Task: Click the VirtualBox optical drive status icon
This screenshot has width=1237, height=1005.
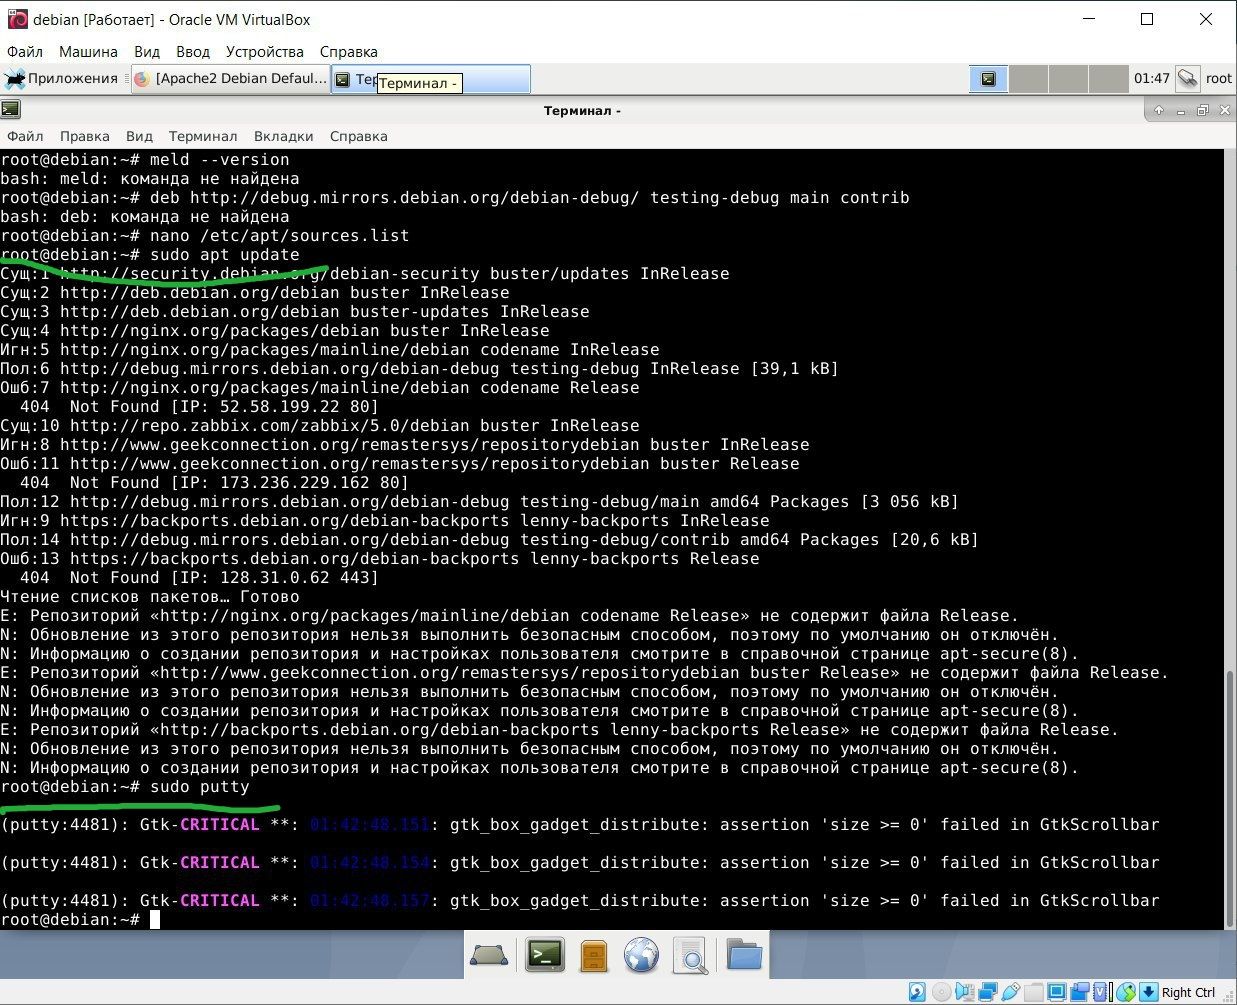Action: [942, 992]
